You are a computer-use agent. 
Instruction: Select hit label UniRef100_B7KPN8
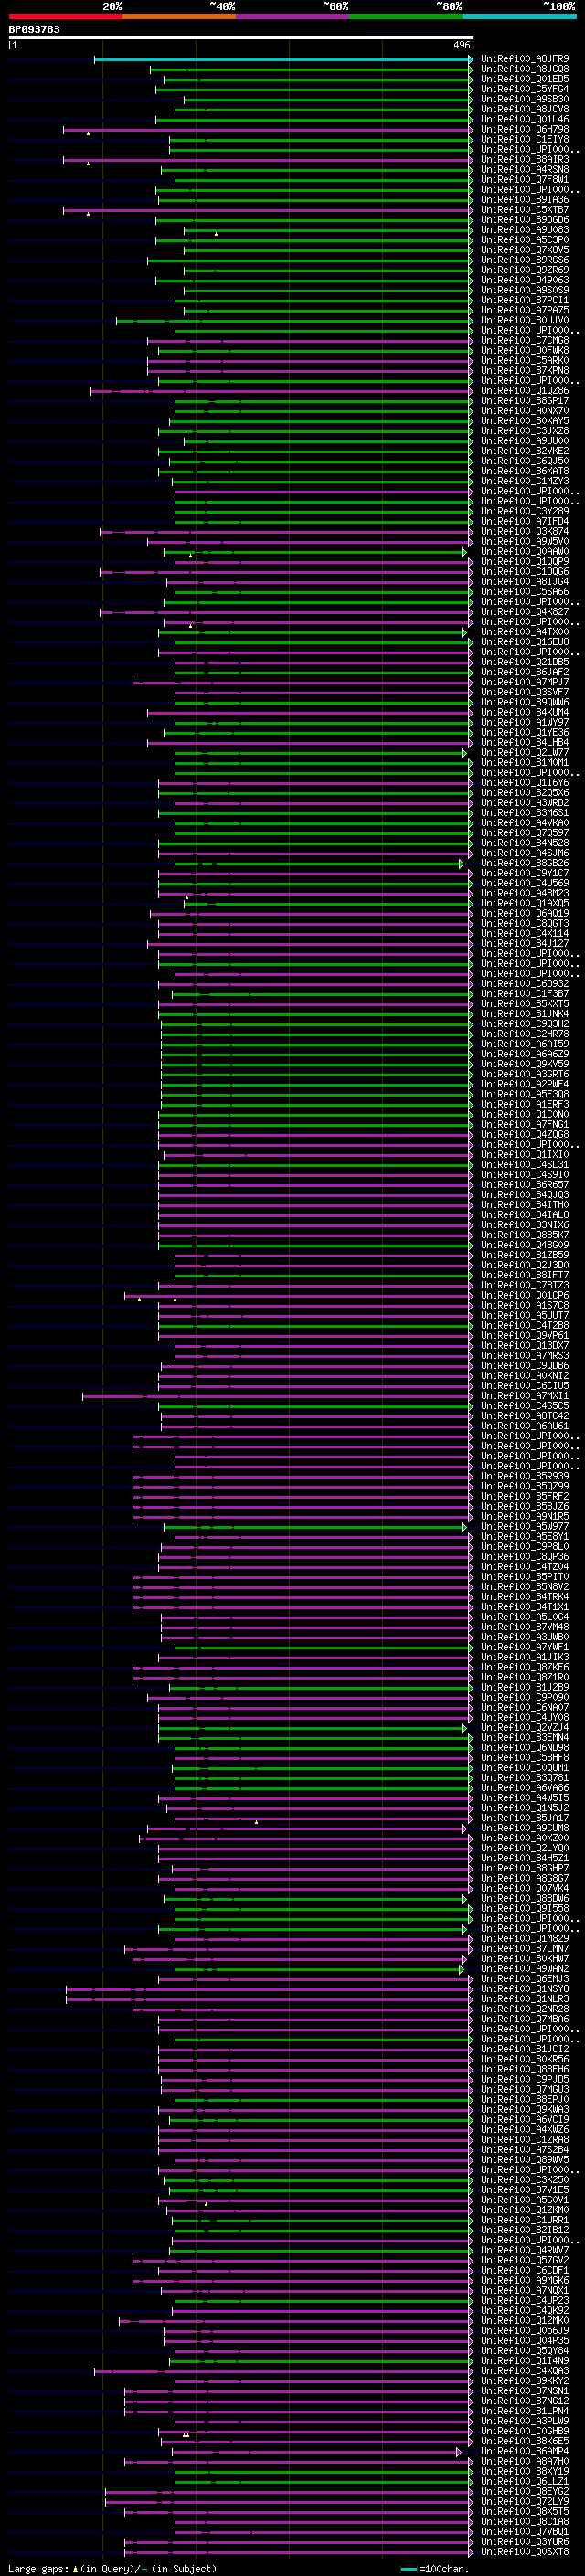coord(525,370)
